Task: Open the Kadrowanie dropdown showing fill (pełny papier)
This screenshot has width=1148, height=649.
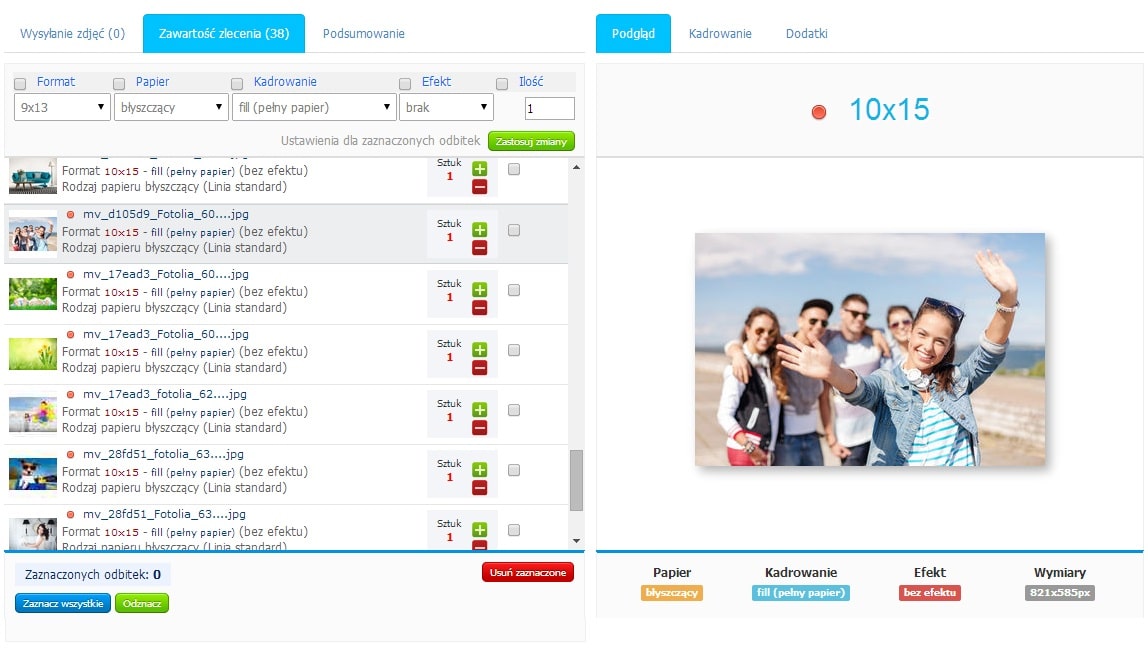Action: (x=315, y=107)
